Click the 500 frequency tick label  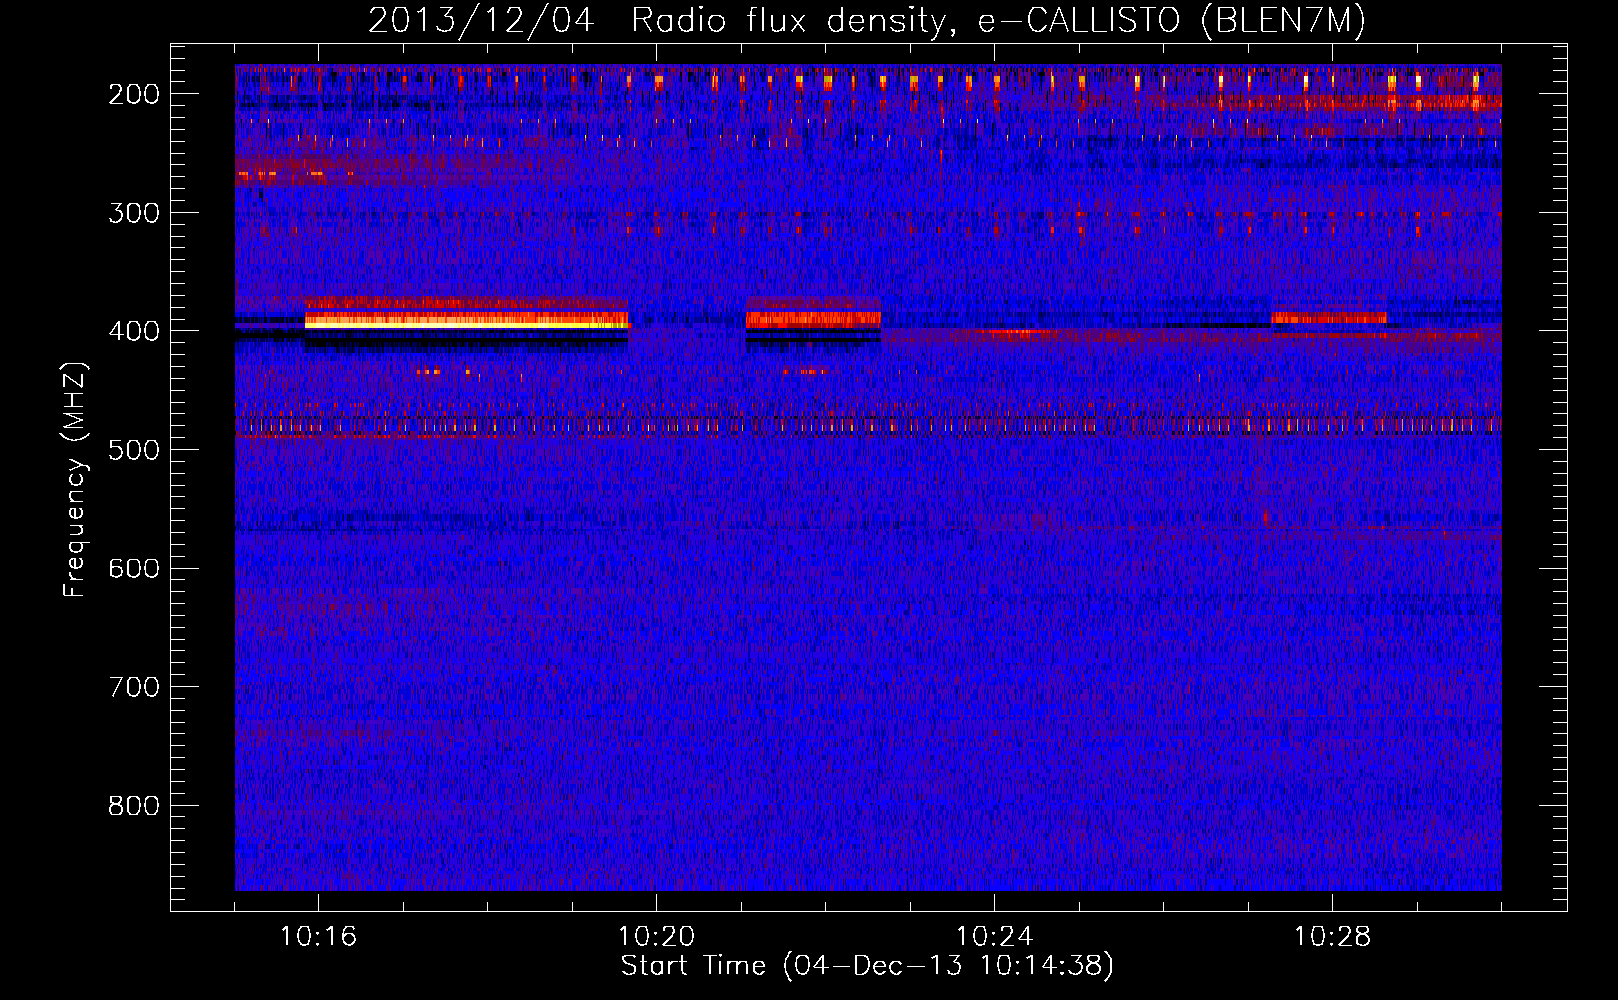click(134, 450)
